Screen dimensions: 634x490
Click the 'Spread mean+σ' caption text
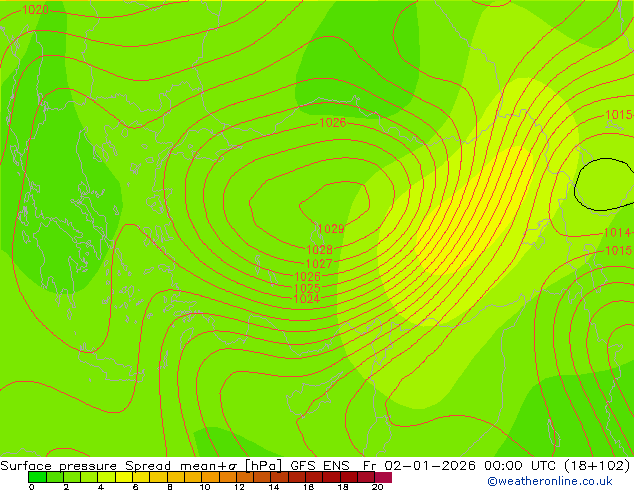pyautogui.click(x=181, y=466)
